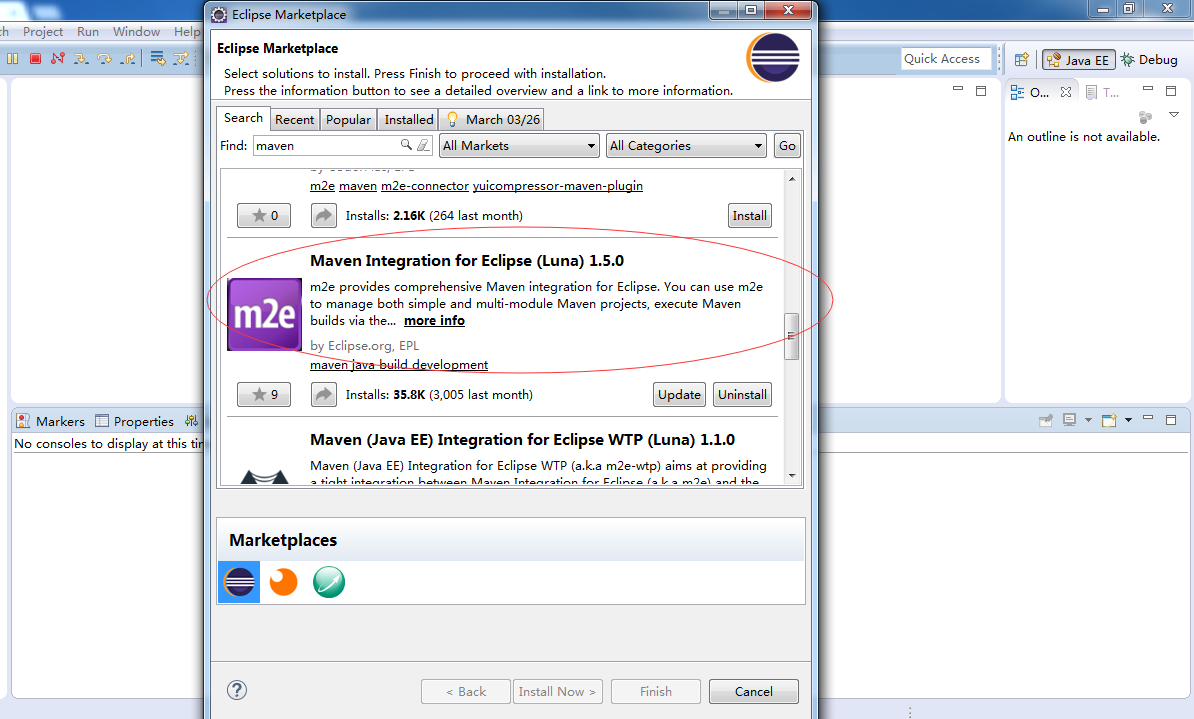Click the magnifier icon in Find field
The image size is (1194, 719).
pyautogui.click(x=407, y=145)
